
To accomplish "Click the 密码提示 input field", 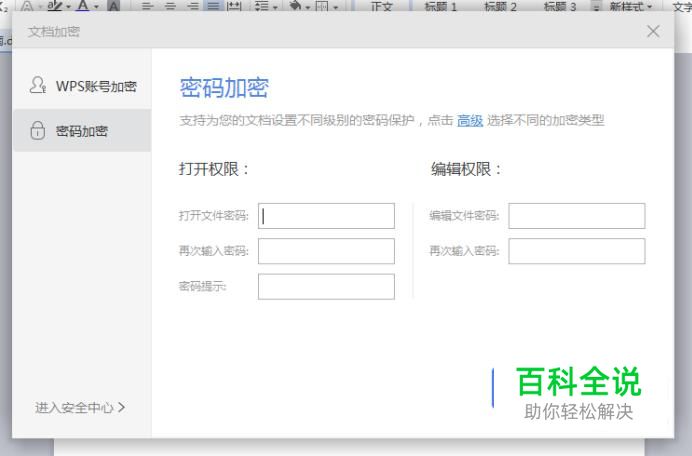I will tap(326, 286).
